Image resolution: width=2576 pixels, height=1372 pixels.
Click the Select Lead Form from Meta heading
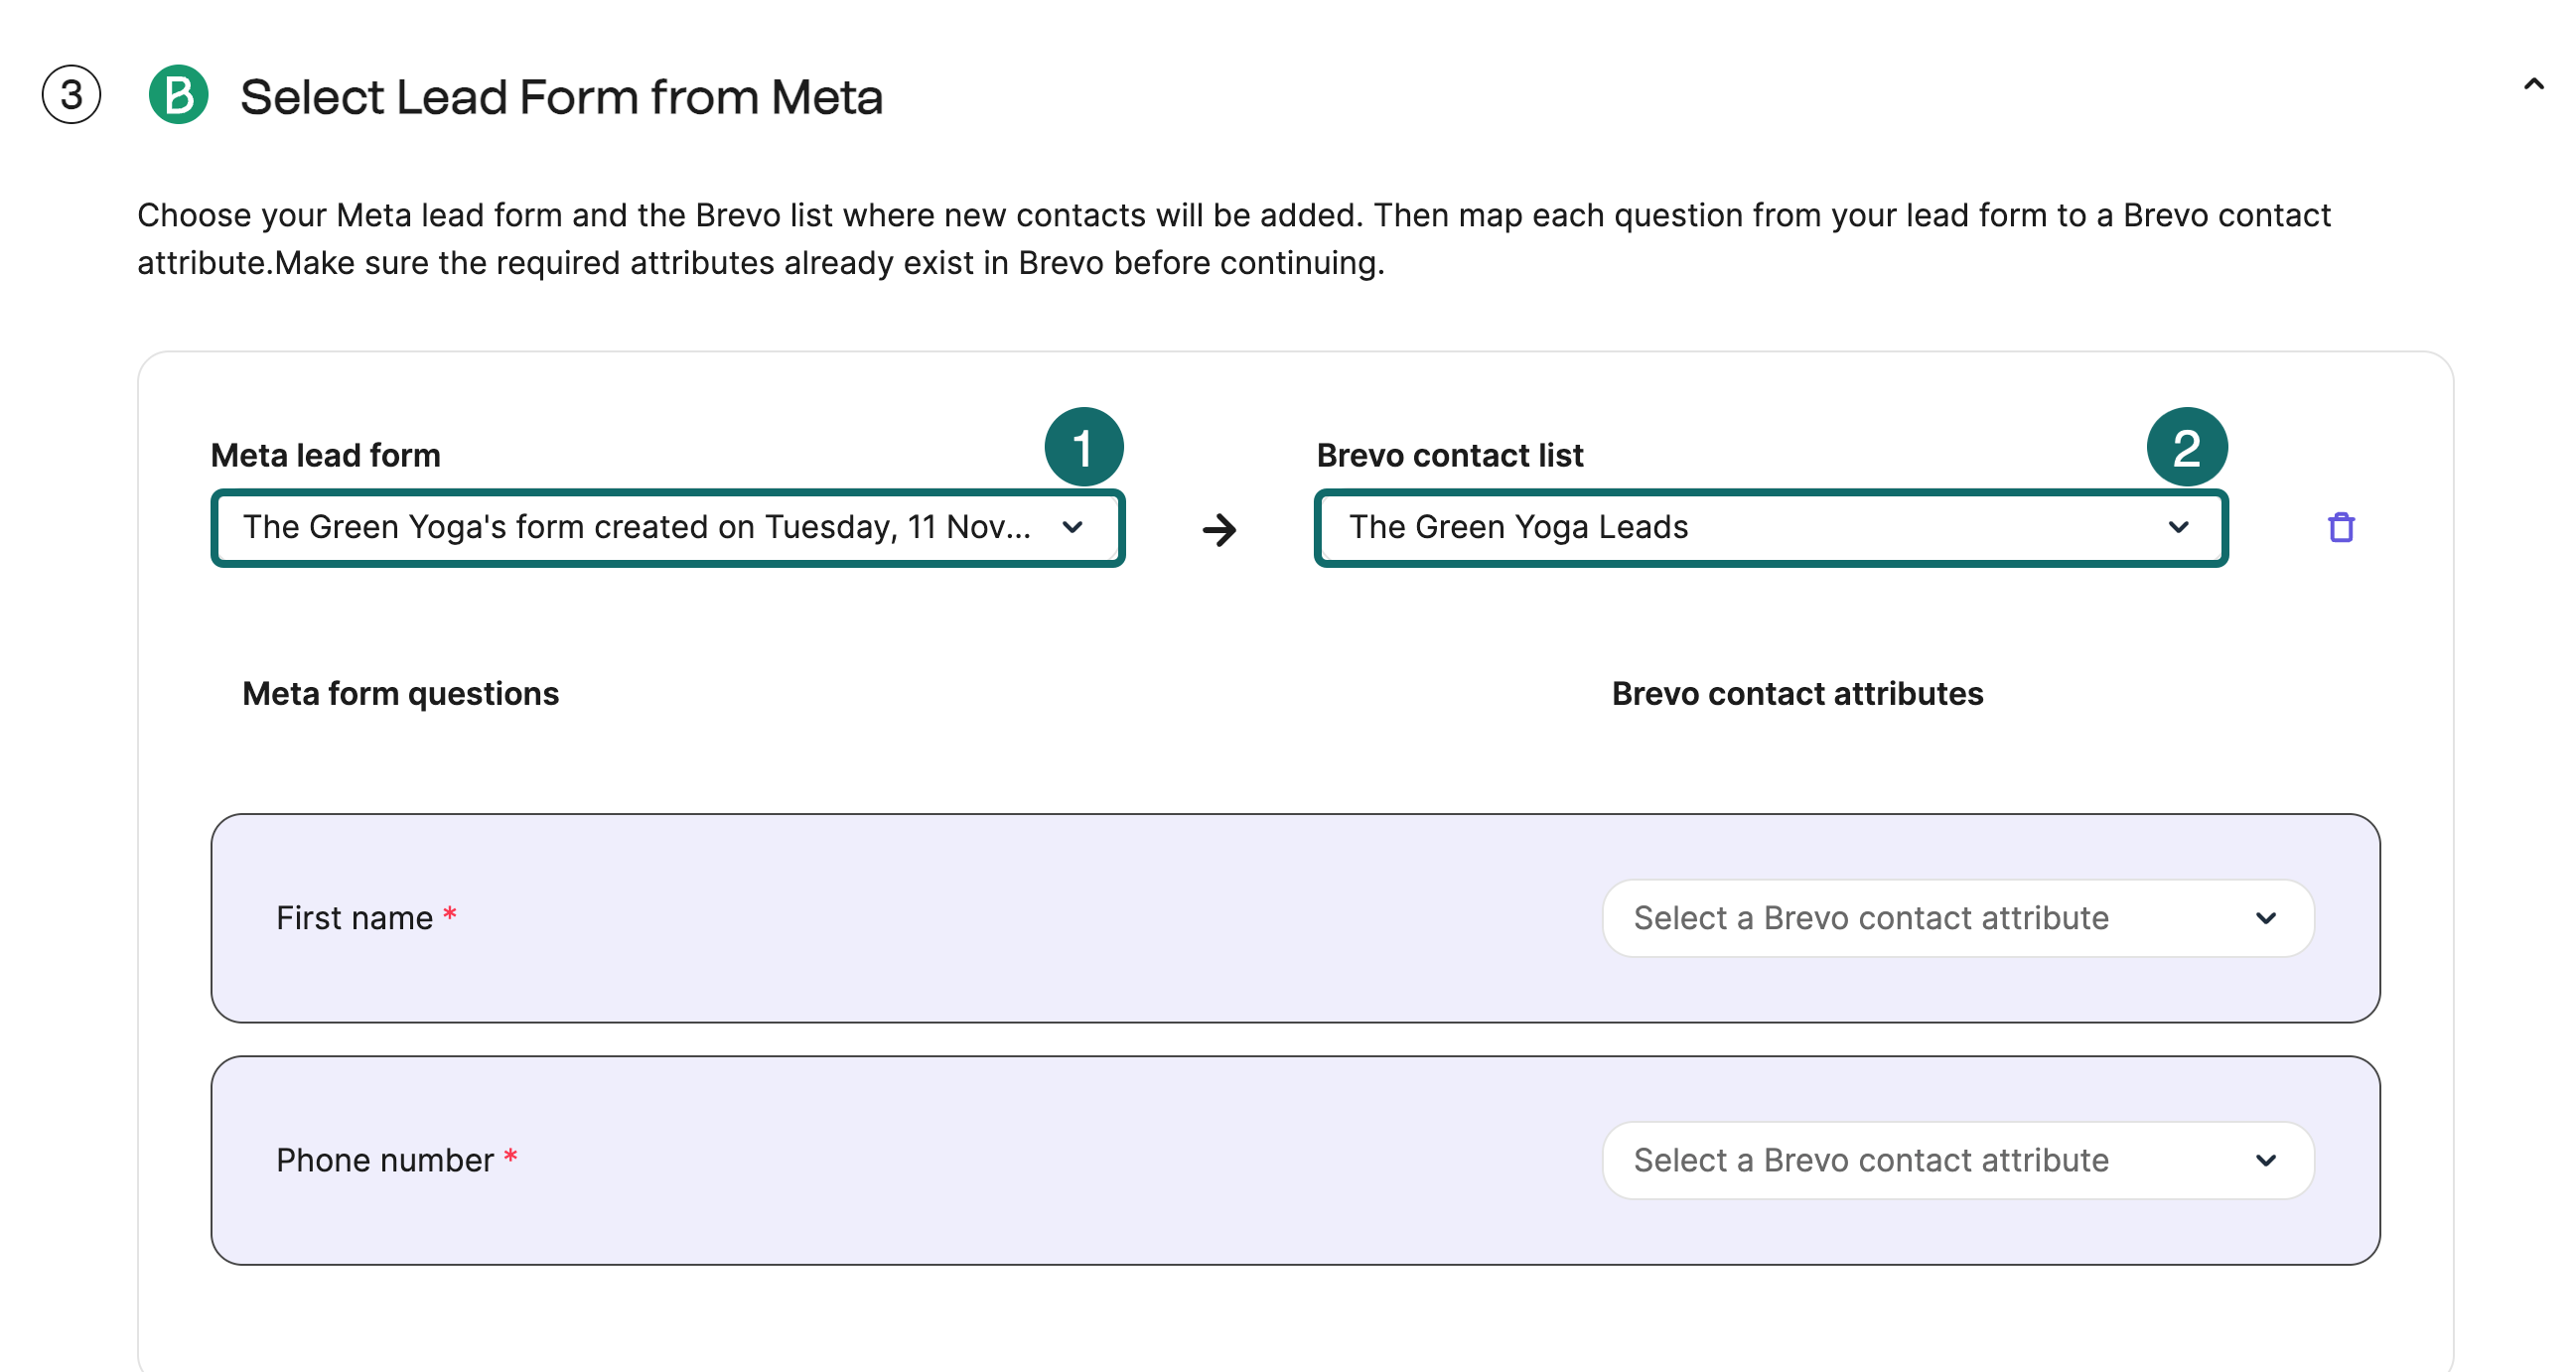pyautogui.click(x=561, y=97)
